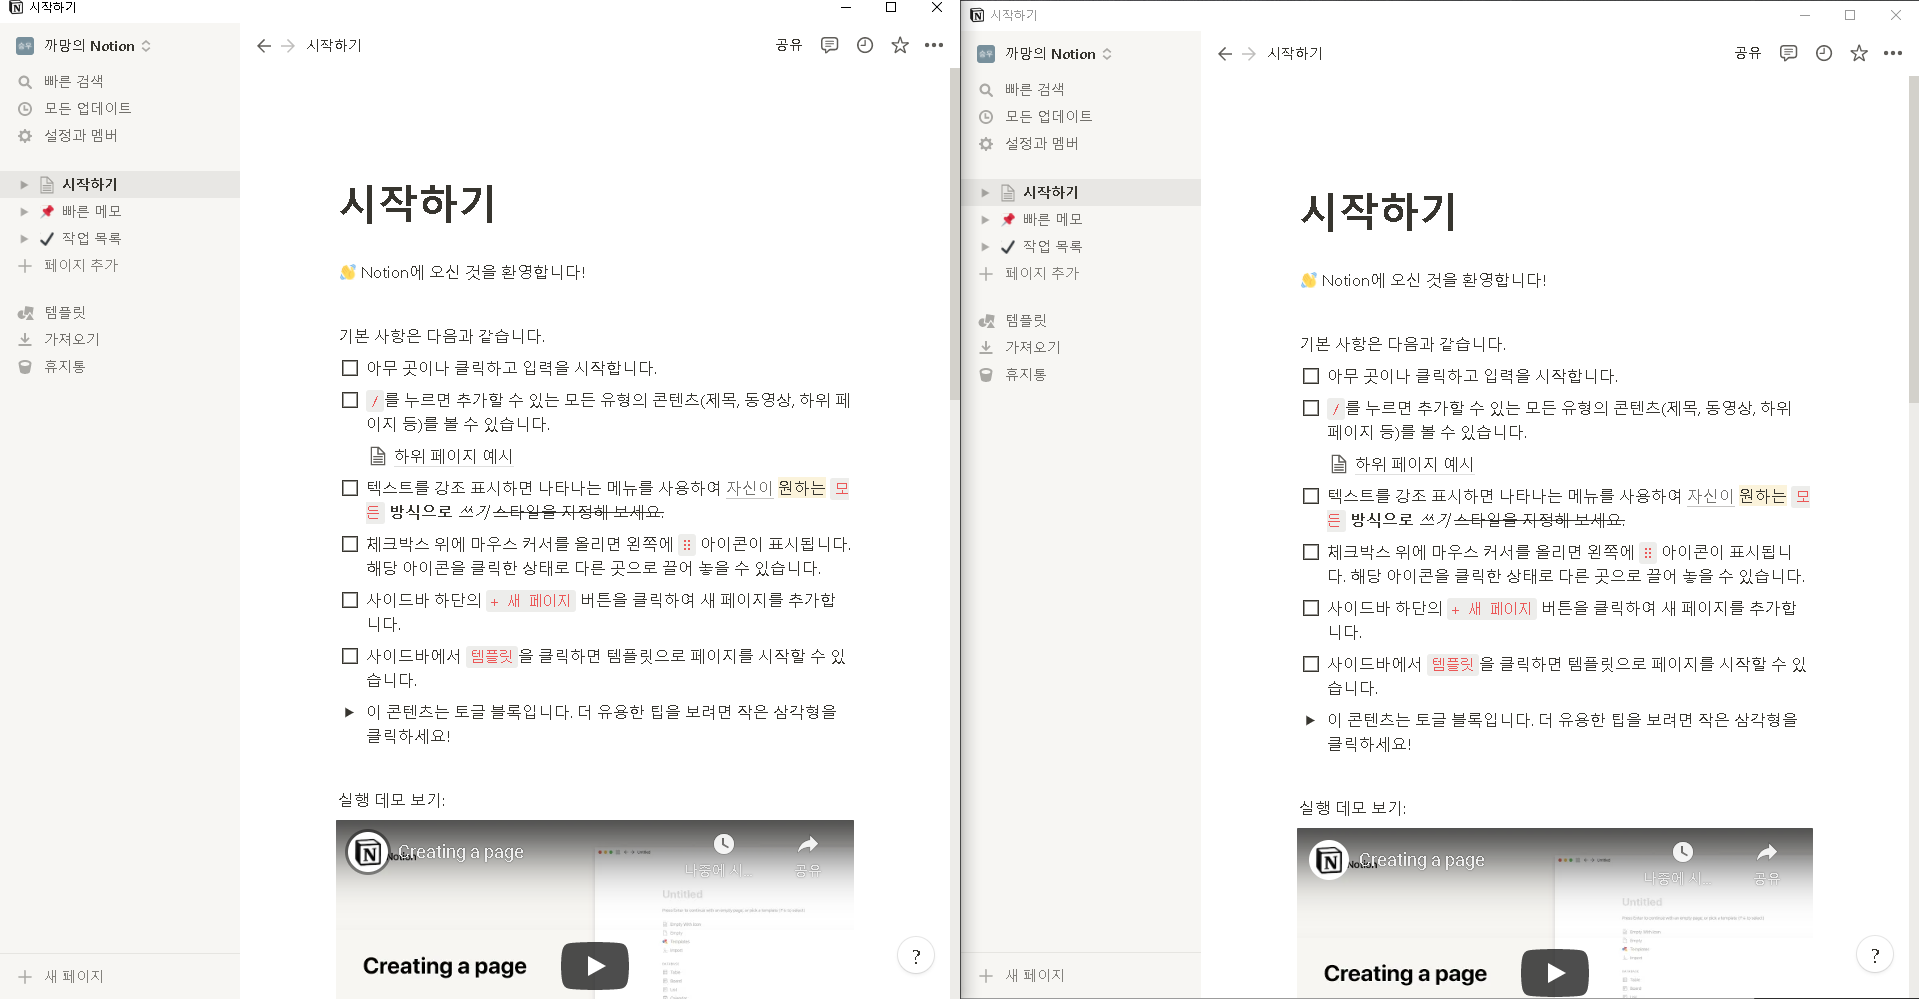Go forward with arrow in right window

point(1249,54)
